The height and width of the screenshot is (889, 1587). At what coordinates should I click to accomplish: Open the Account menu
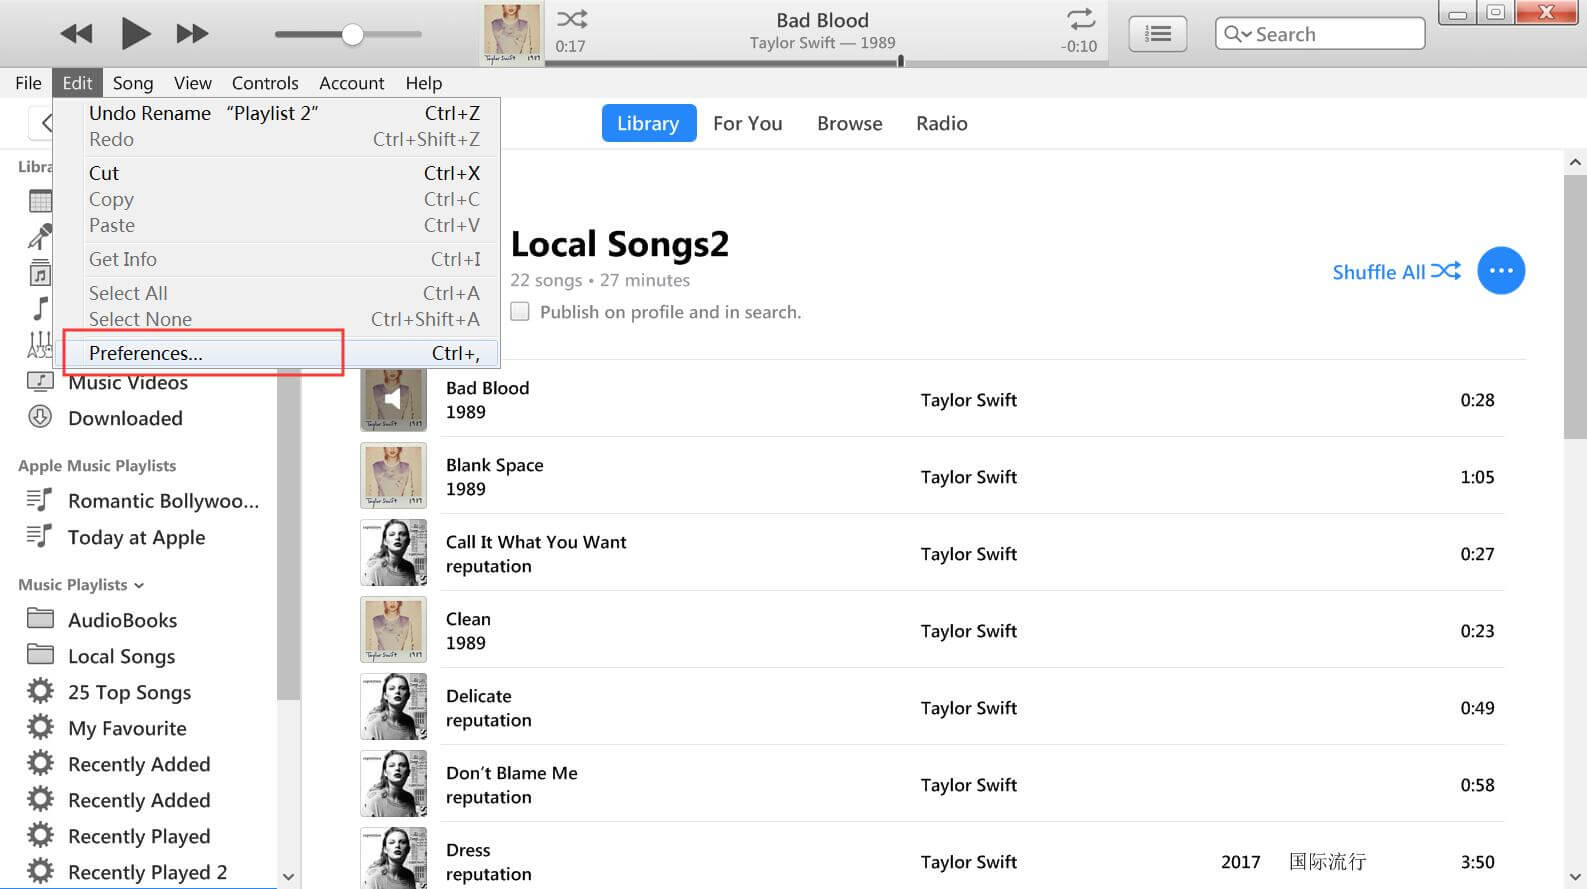tap(351, 83)
